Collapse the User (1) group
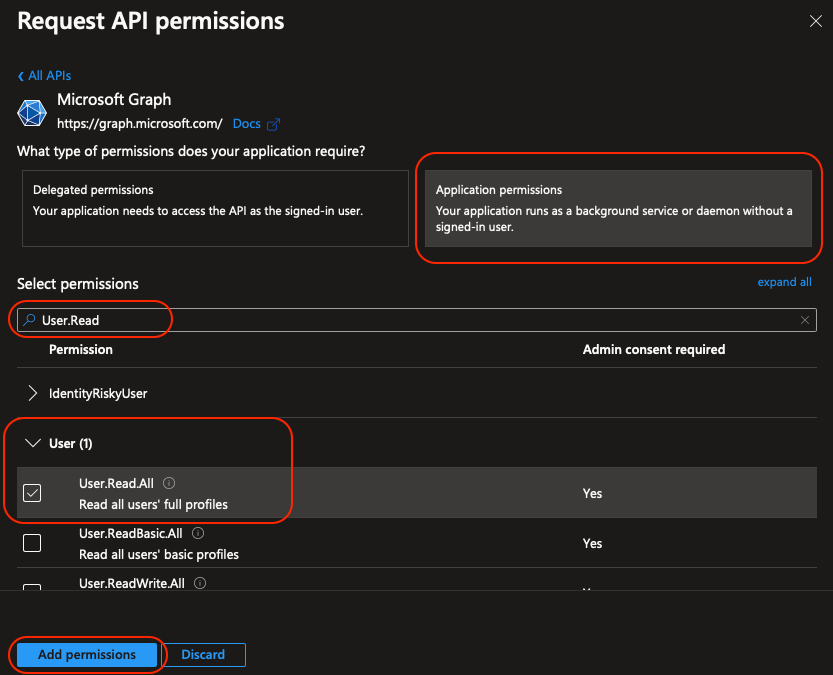 click(x=33, y=443)
